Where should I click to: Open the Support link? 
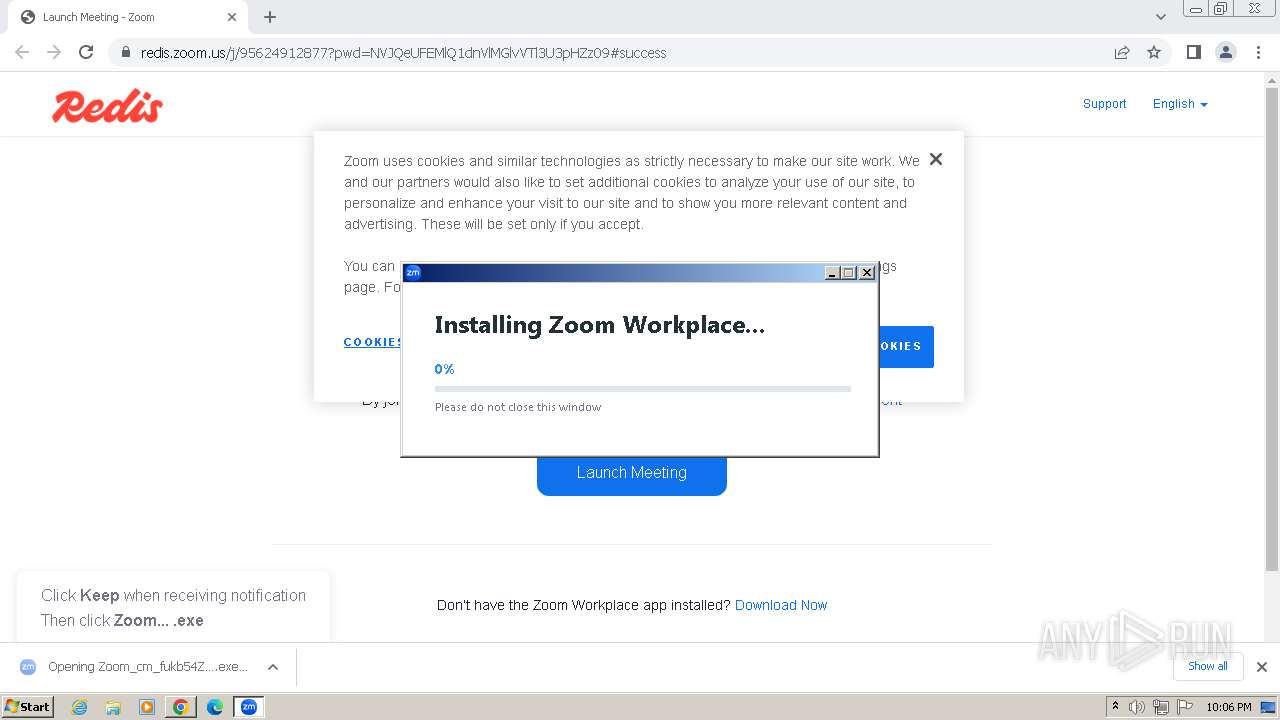coord(1104,104)
